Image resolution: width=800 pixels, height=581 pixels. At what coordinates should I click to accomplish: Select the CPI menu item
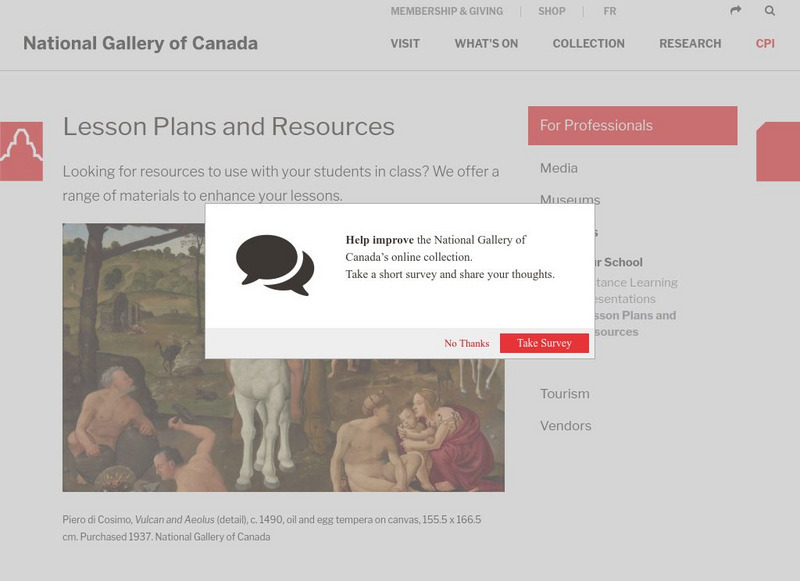[x=765, y=44]
